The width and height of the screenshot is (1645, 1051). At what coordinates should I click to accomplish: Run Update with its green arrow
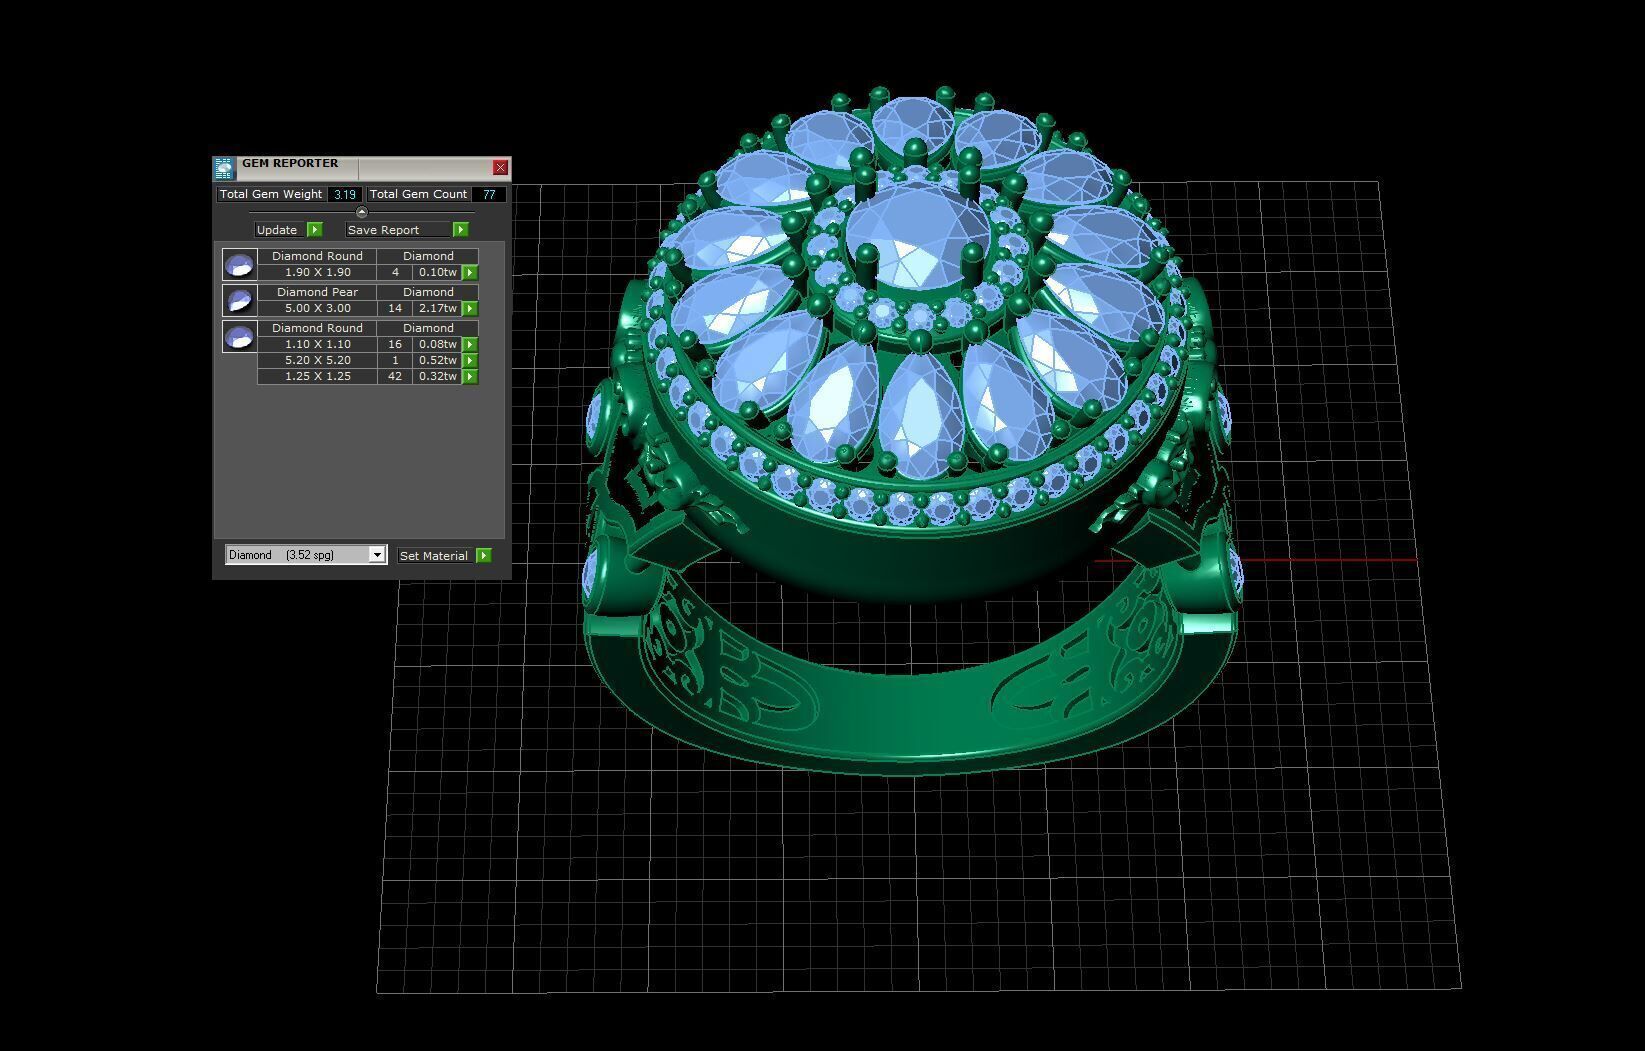[314, 230]
